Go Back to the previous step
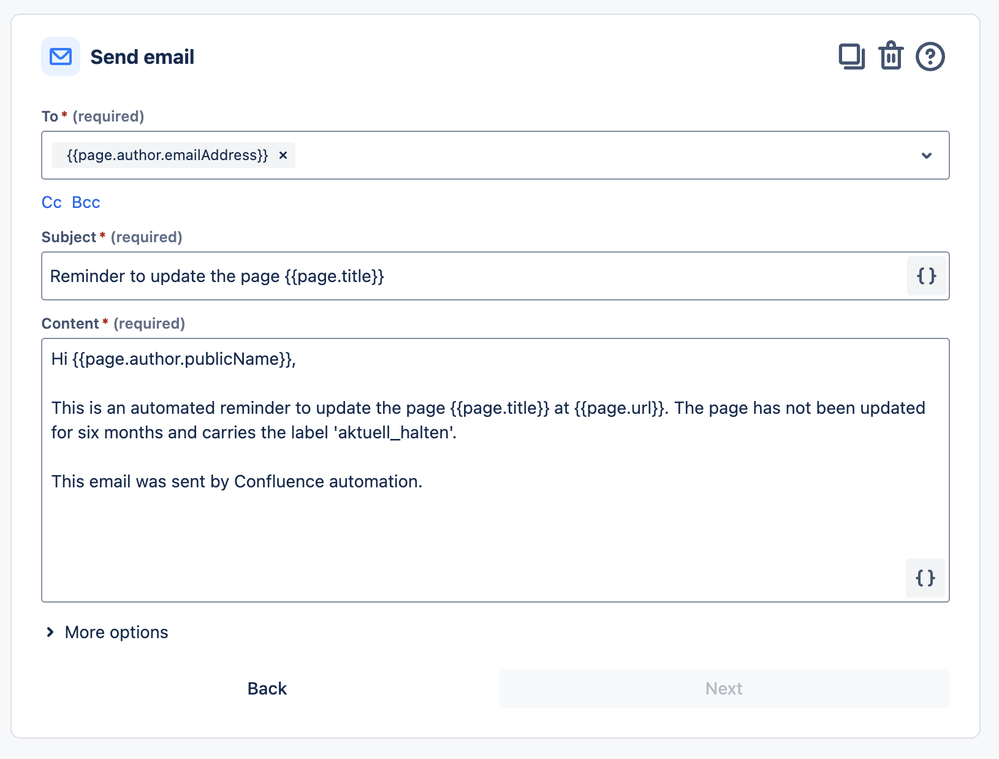Screen dimensions: 999x759 pyautogui.click(x=267, y=688)
